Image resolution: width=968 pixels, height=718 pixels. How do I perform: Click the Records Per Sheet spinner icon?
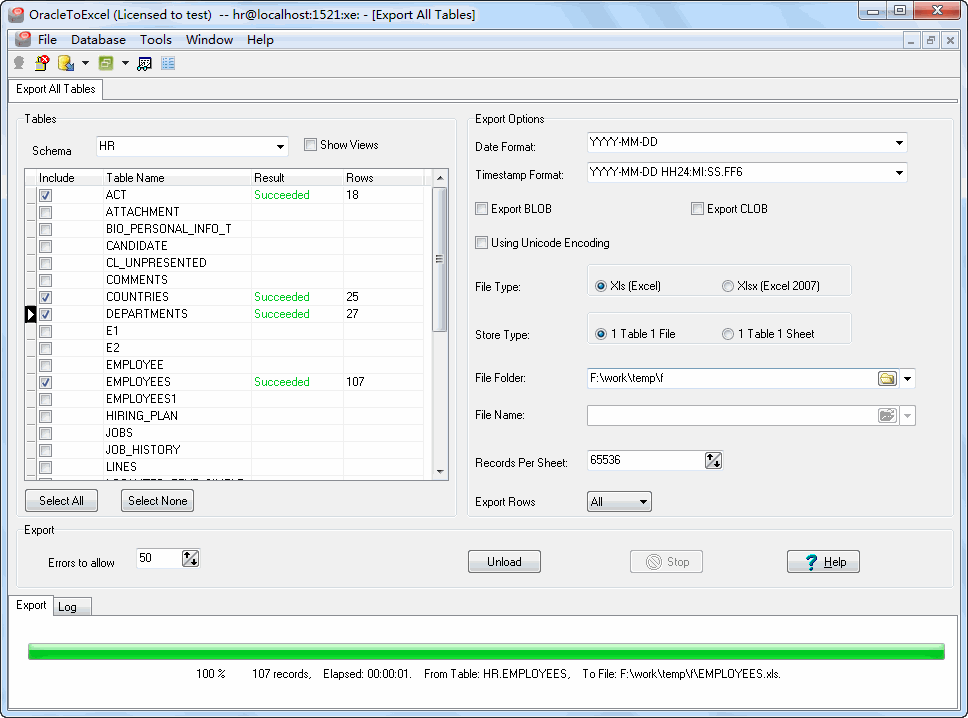(x=713, y=461)
